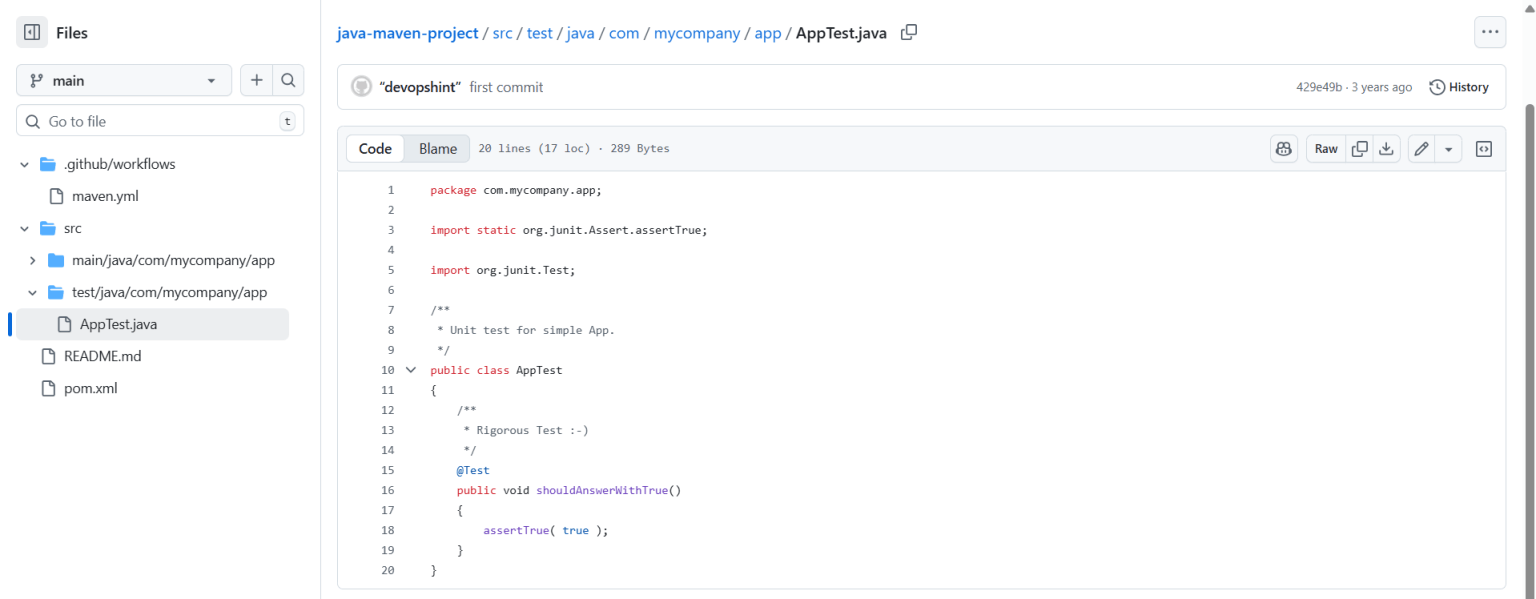Viewport: 1536px width, 599px height.
Task: Open the more options kebab menu
Action: (1490, 31)
